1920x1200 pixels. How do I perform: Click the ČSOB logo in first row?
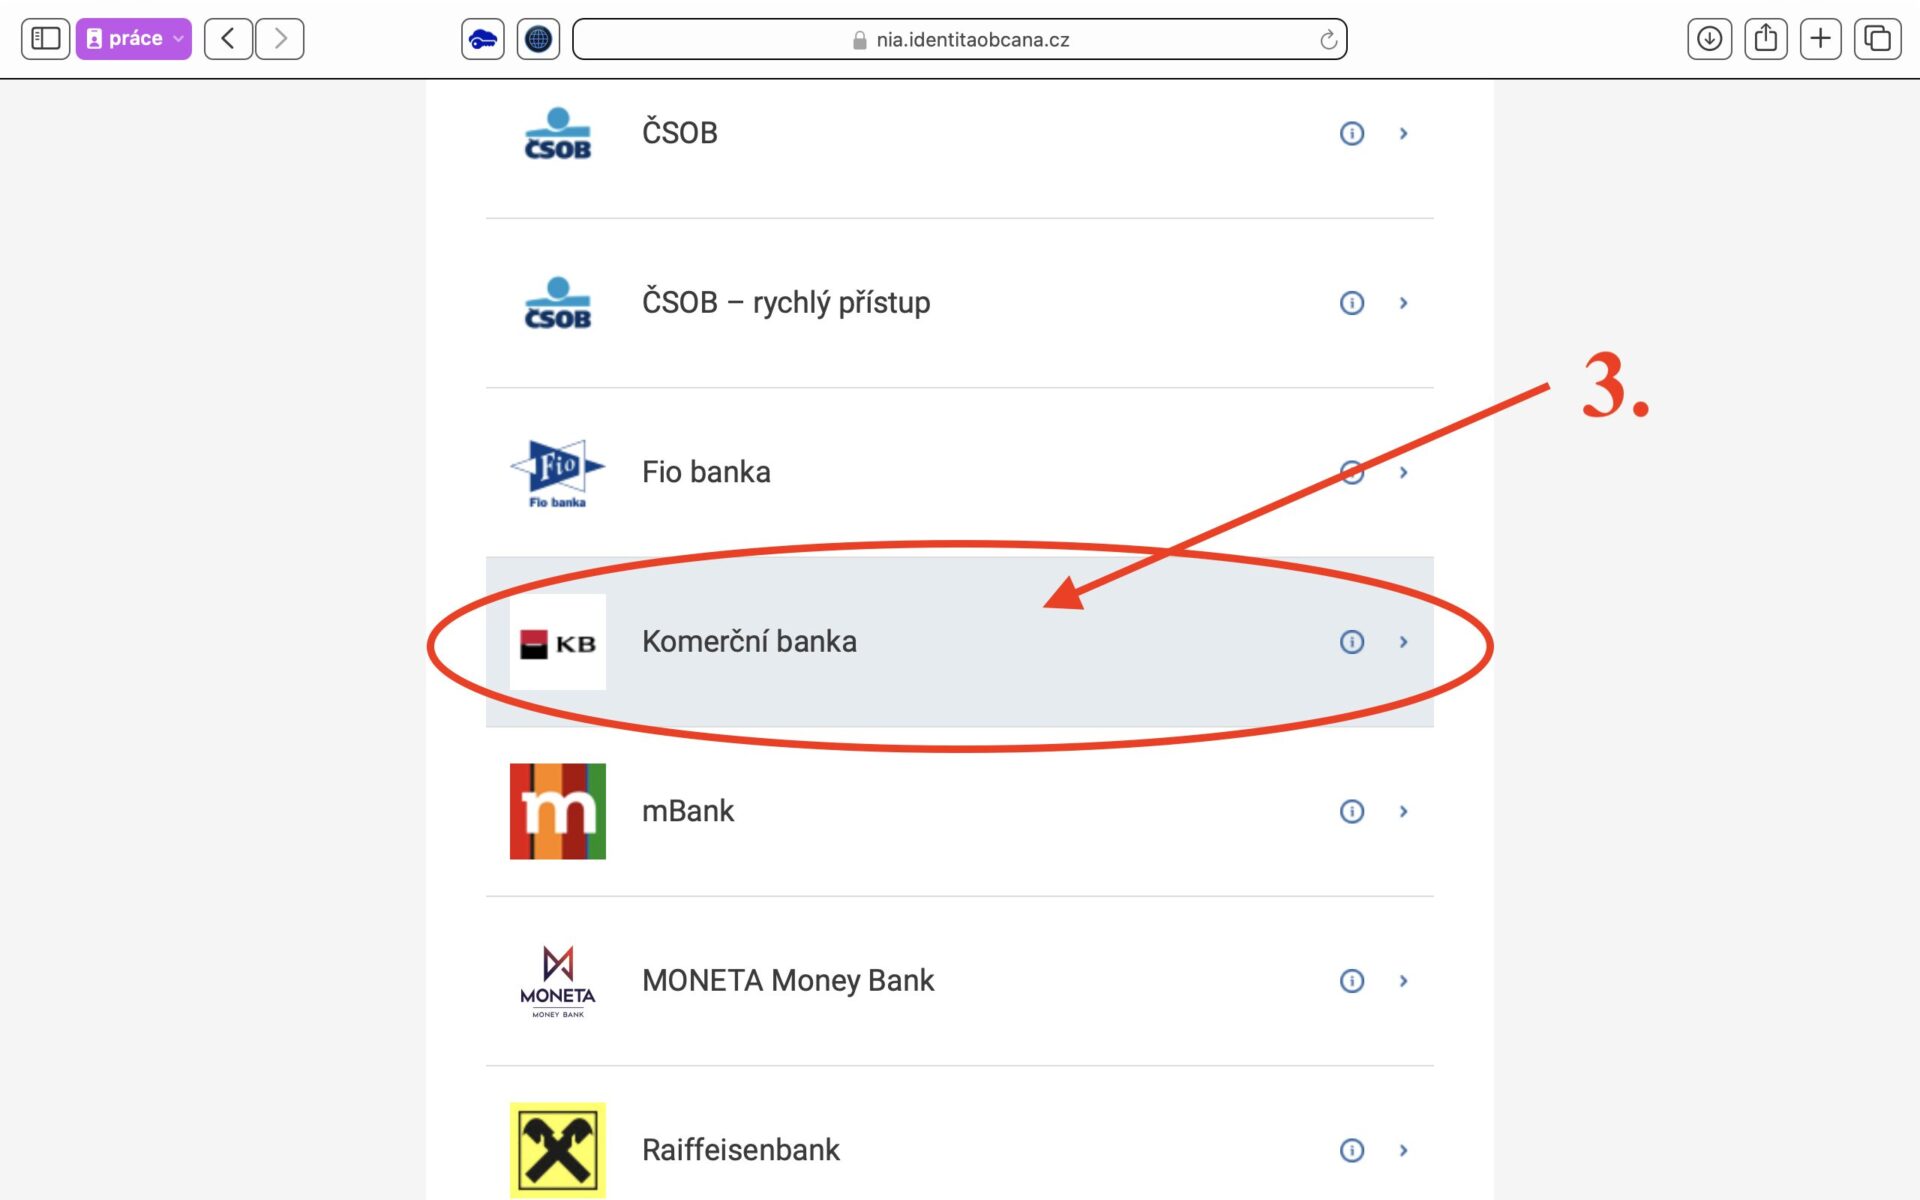click(x=558, y=133)
